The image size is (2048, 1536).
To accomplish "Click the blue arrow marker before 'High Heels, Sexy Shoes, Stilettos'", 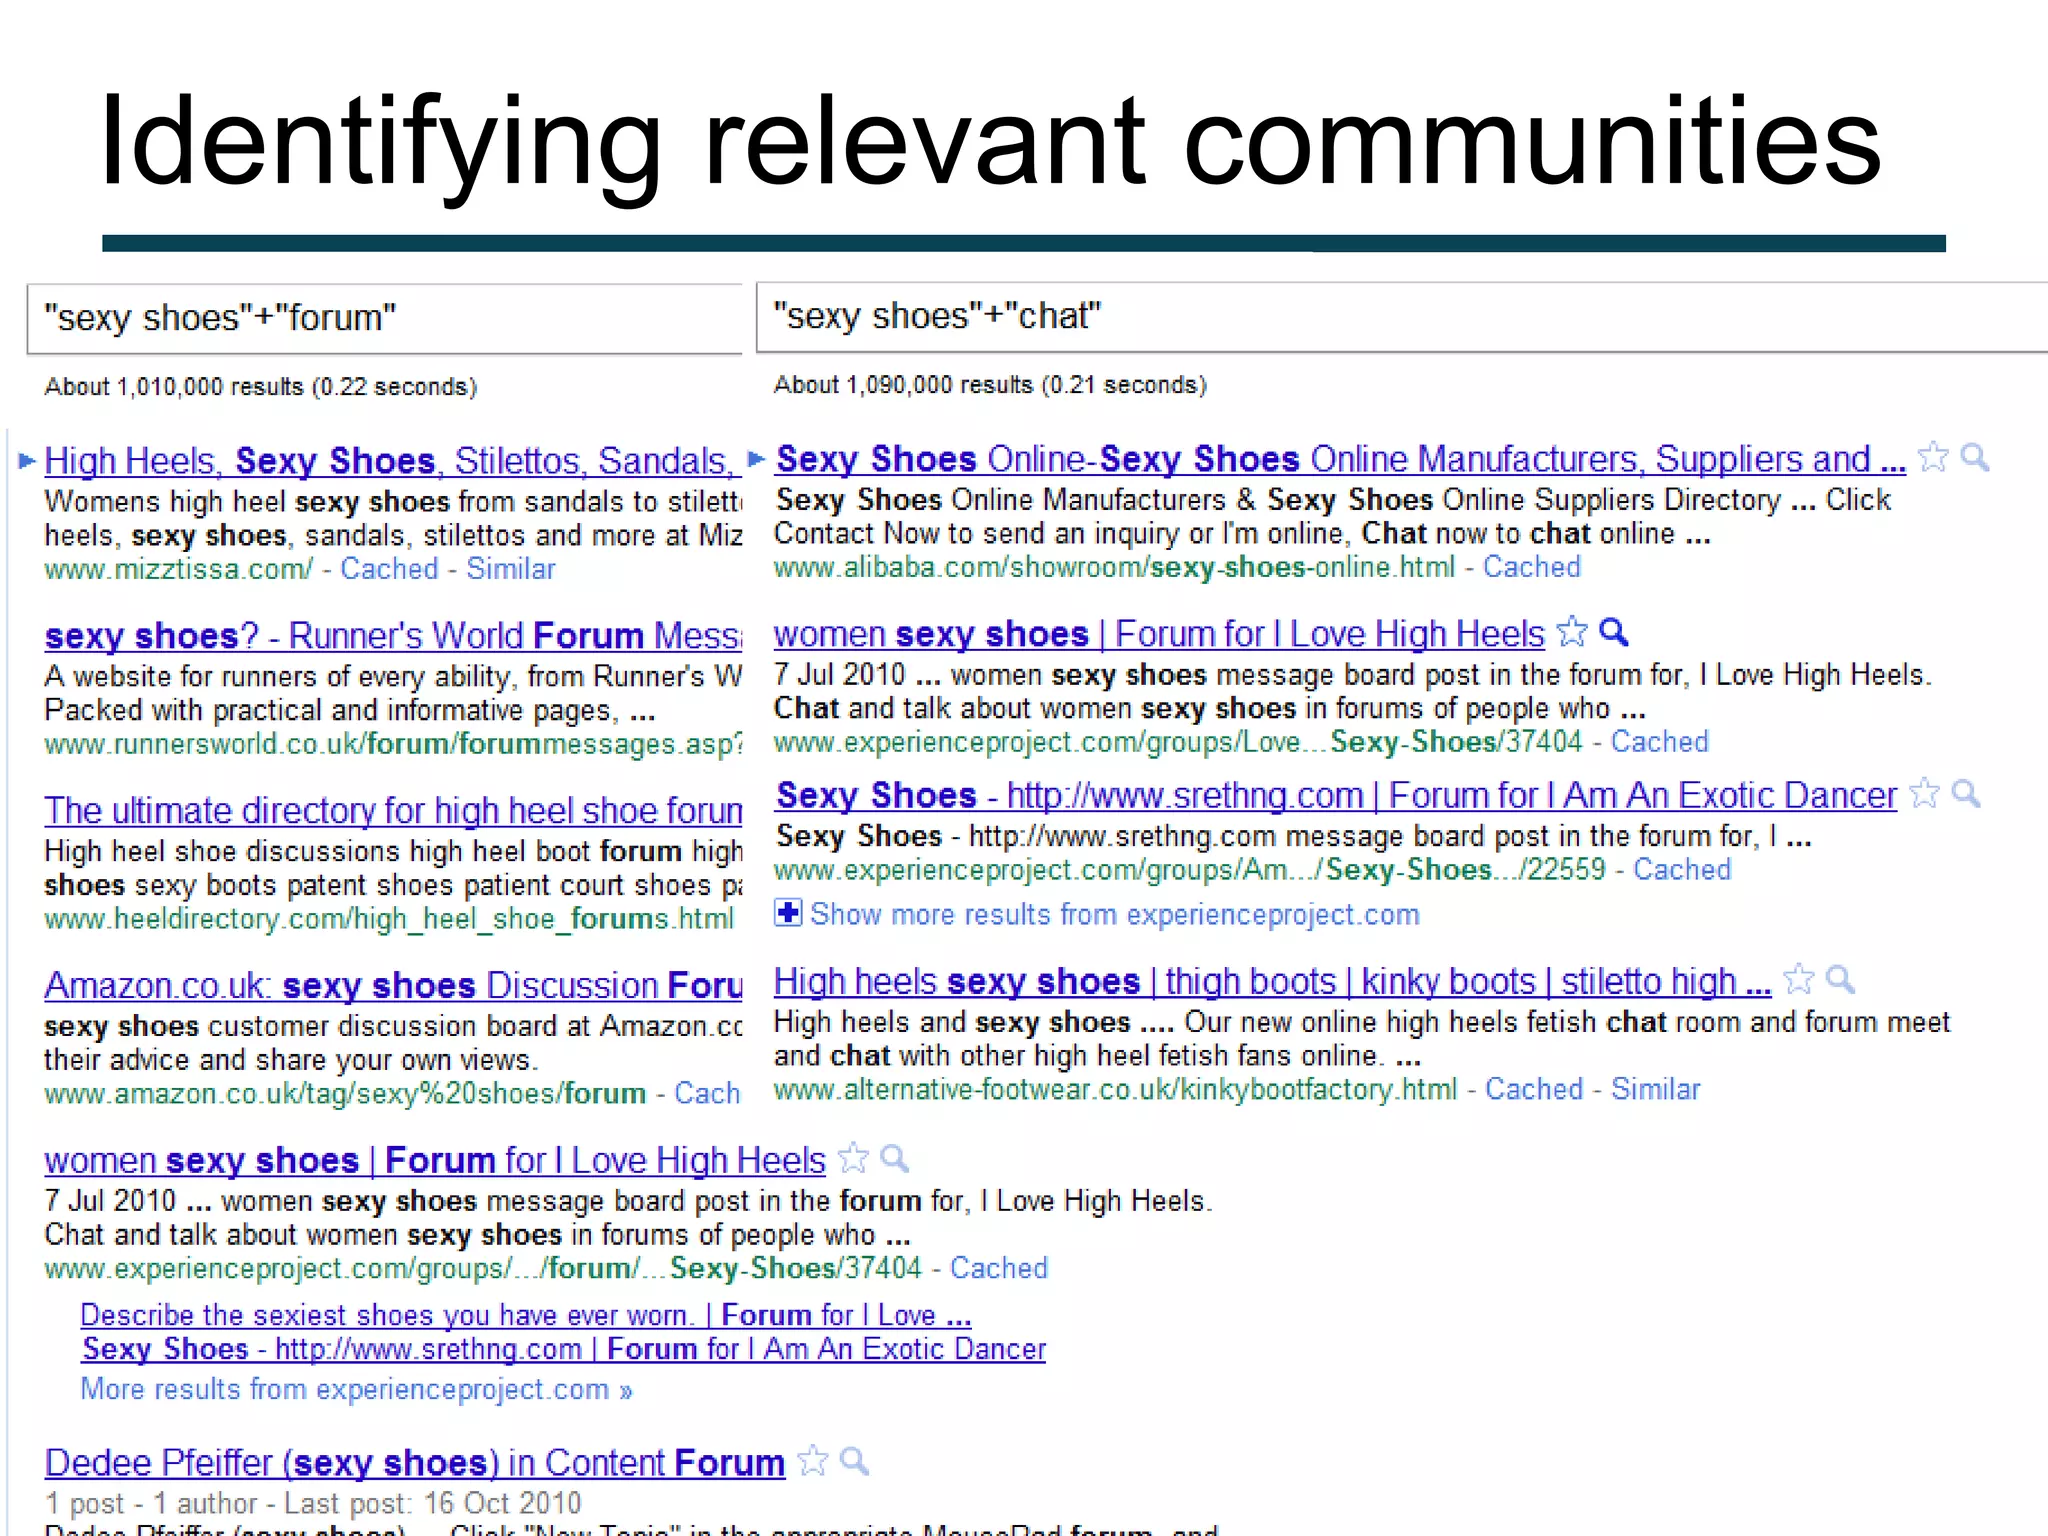I will pyautogui.click(x=27, y=461).
